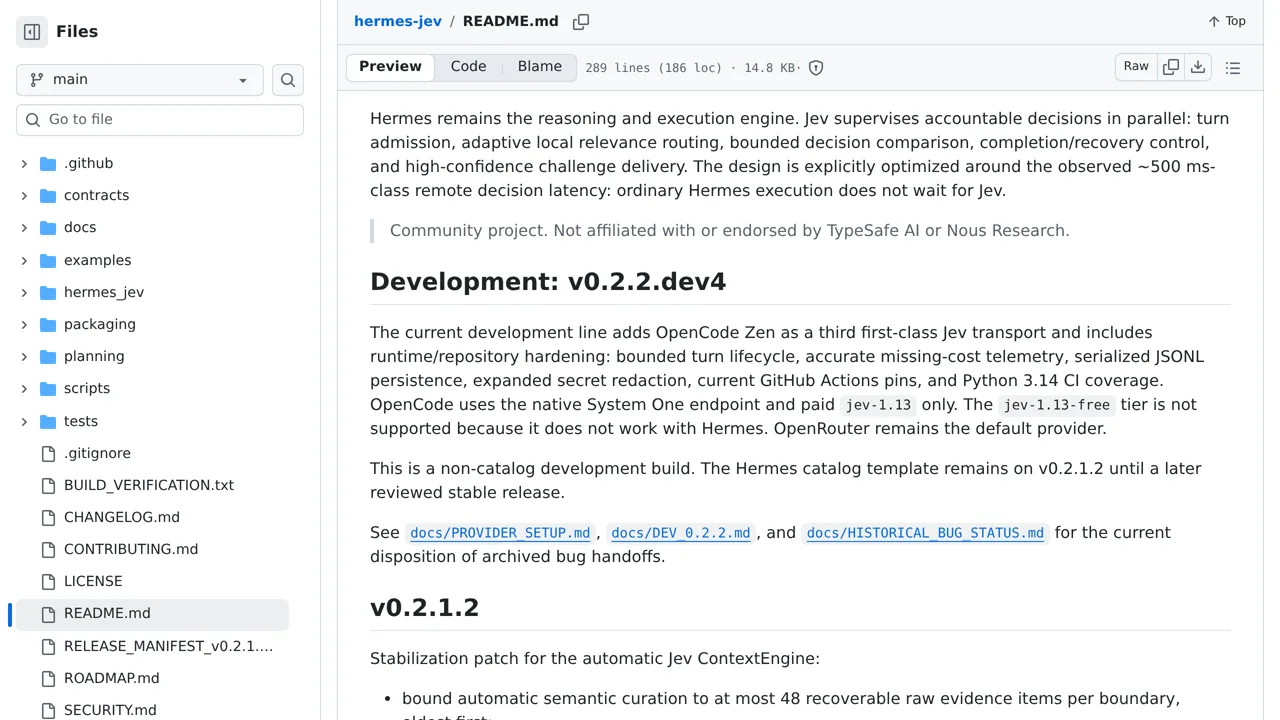Jump to Top of file
The width and height of the screenshot is (1280, 720).
click(1227, 21)
